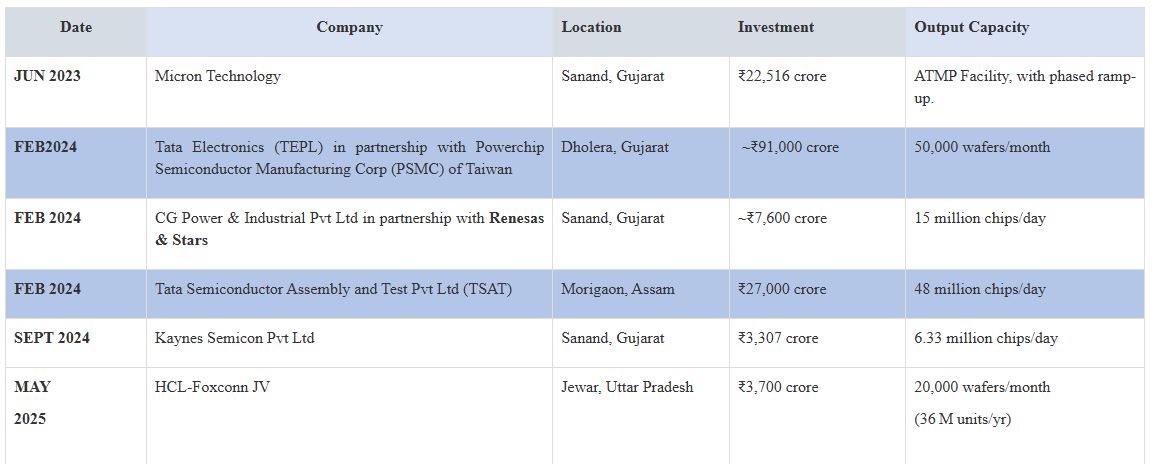The width and height of the screenshot is (1156, 464).
Task: Click the Date column header
Action: pyautogui.click(x=76, y=27)
